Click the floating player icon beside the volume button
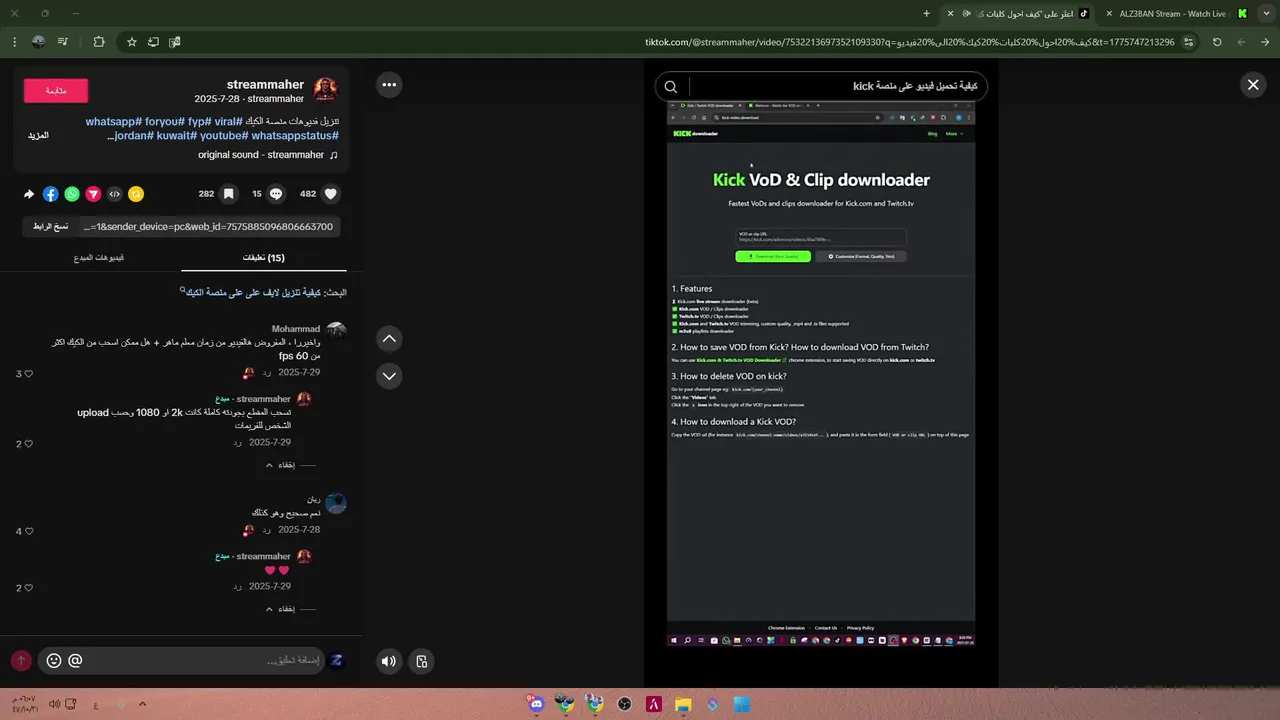The image size is (1280, 720). (x=422, y=661)
